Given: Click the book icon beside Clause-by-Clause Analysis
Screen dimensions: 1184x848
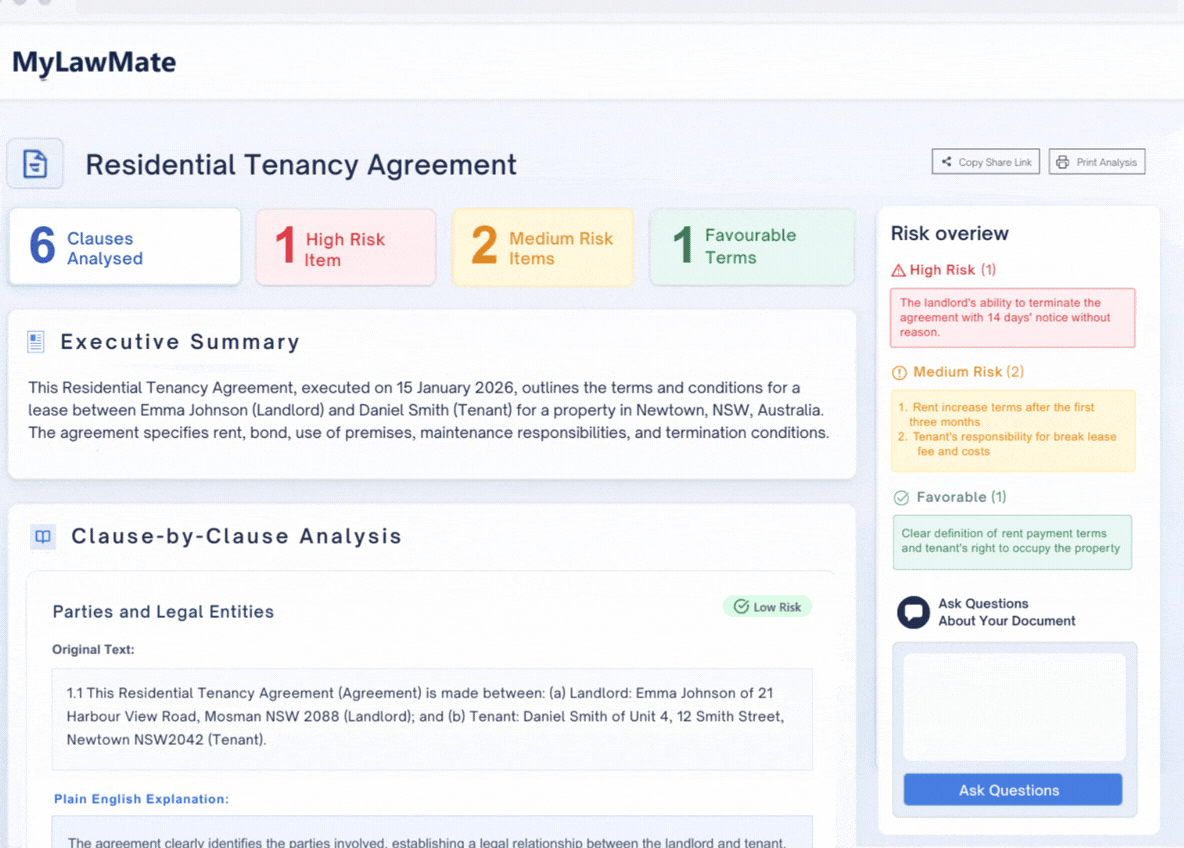Looking at the screenshot, I should tap(43, 536).
